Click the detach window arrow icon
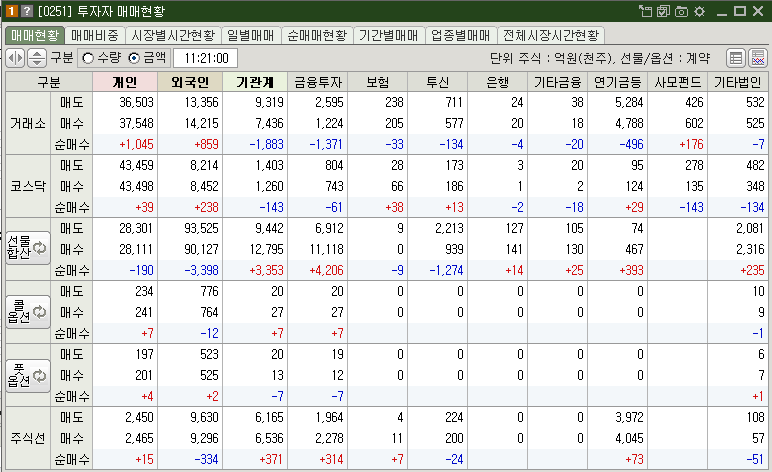This screenshot has height=472, width=772. point(645,11)
